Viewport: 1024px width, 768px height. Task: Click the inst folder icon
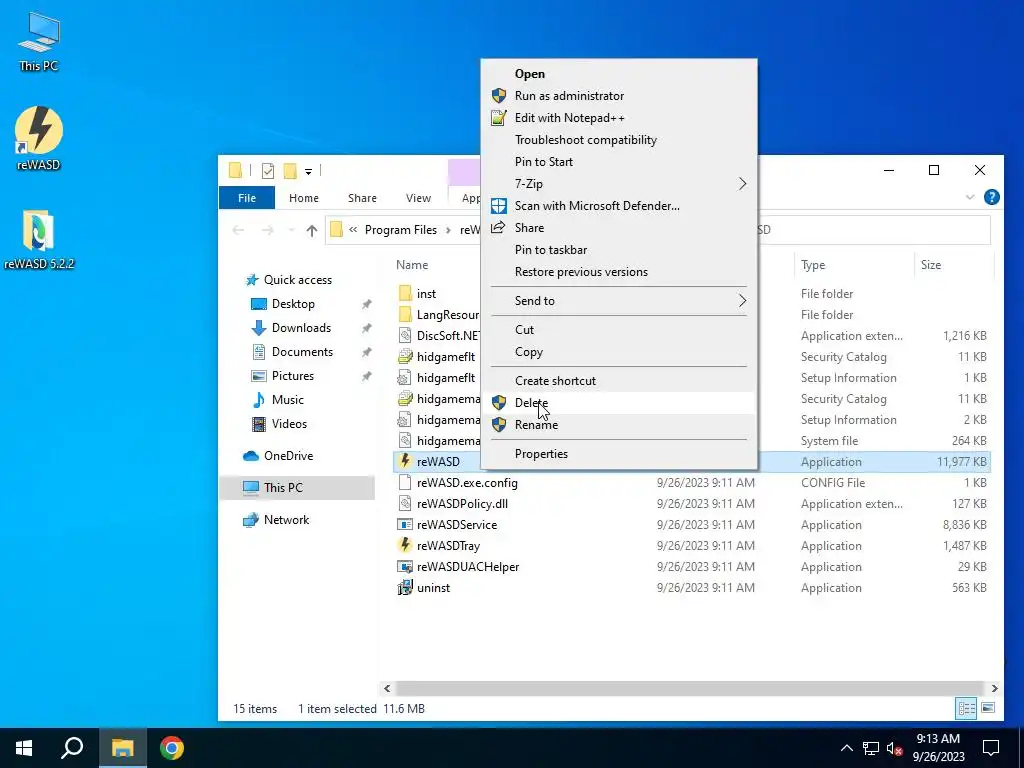click(405, 293)
